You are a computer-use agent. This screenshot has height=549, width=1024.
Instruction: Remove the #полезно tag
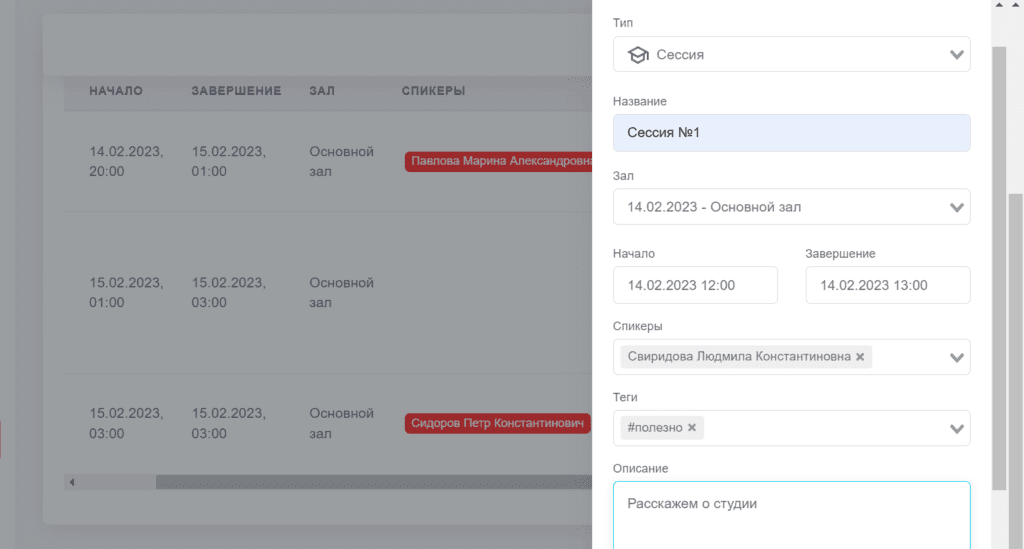(692, 428)
